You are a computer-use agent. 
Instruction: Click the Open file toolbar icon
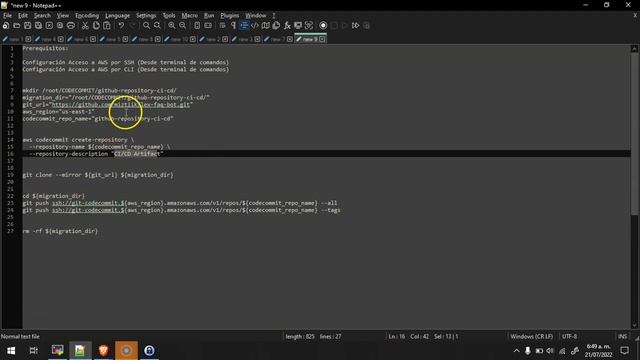tap(17, 25)
